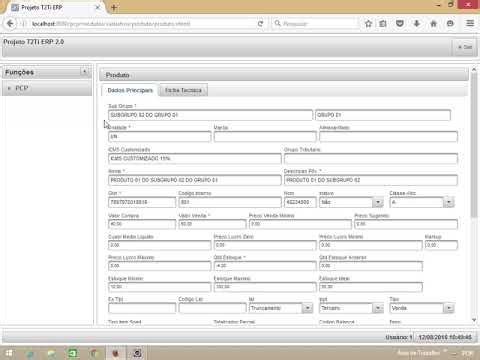
Task: Click the Almoxarifado input field
Action: (388, 137)
